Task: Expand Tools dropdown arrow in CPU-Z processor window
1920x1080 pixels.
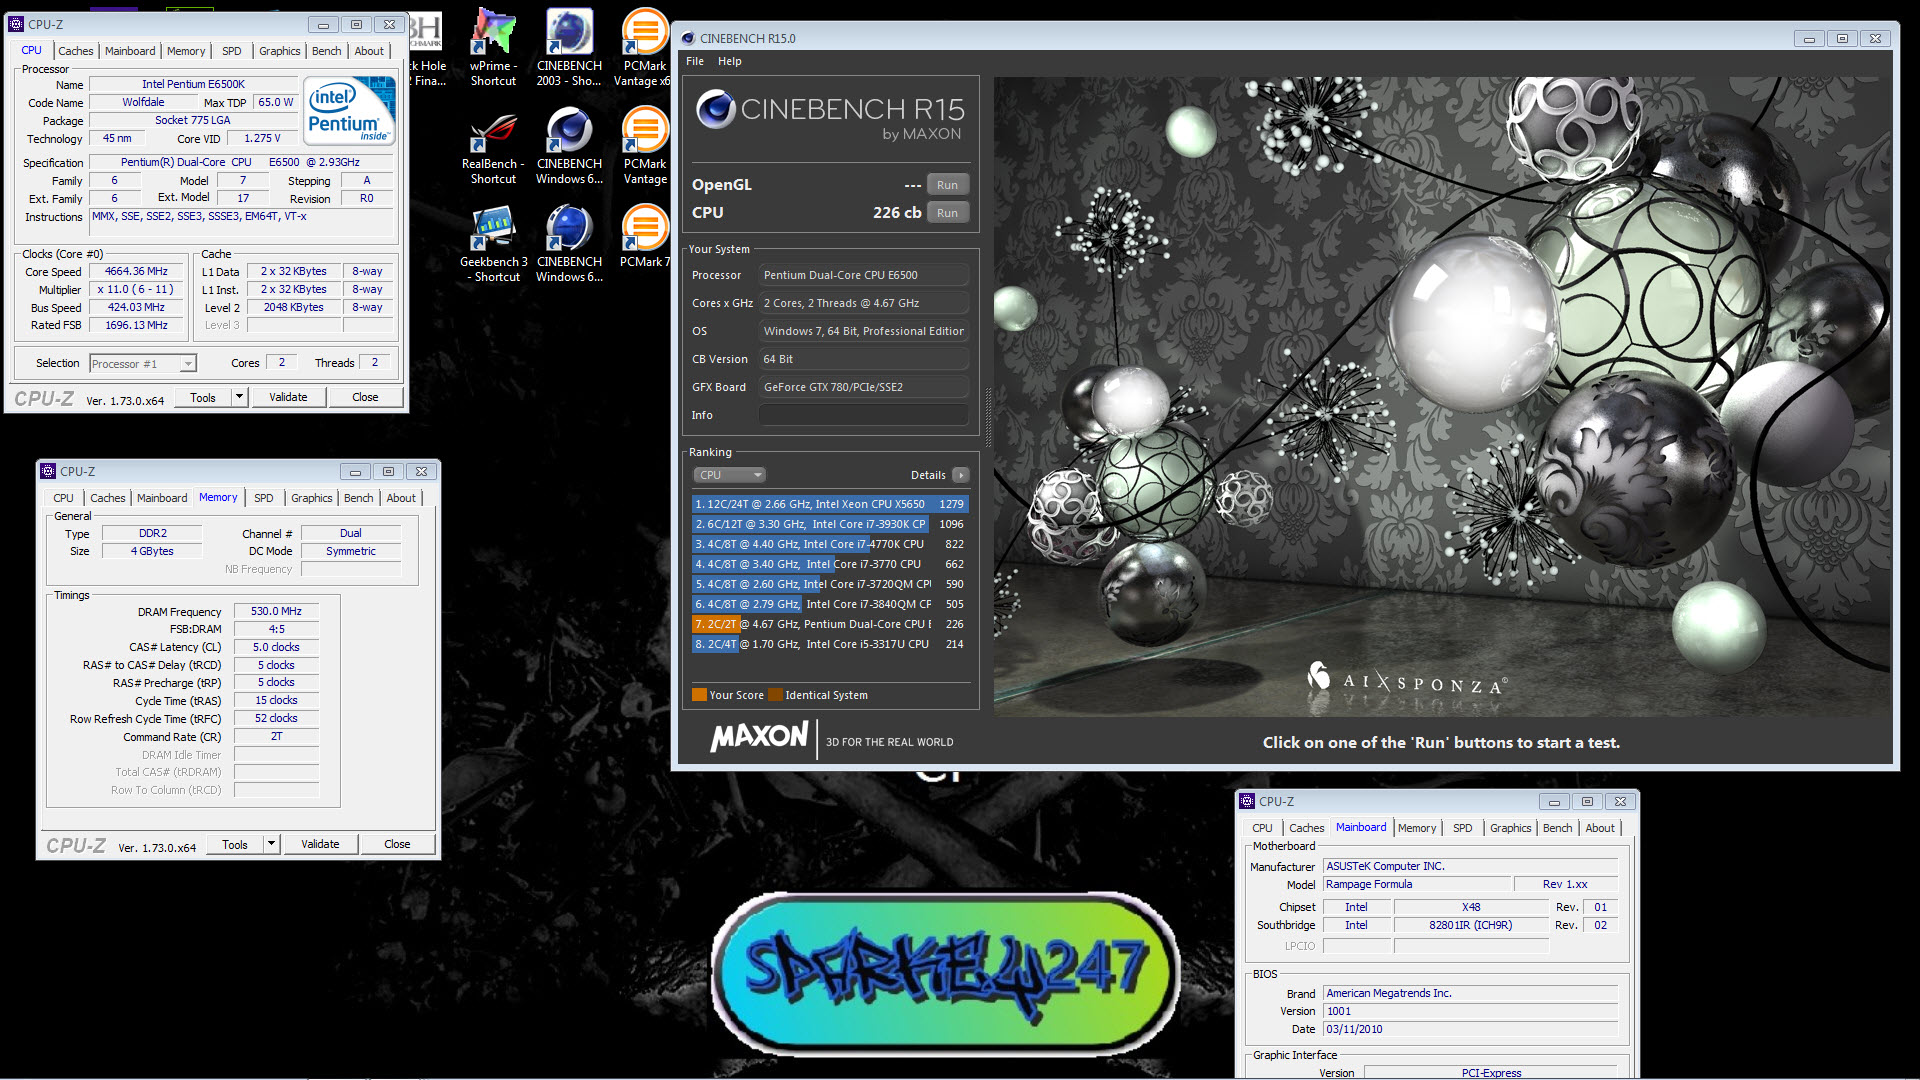Action: click(239, 397)
